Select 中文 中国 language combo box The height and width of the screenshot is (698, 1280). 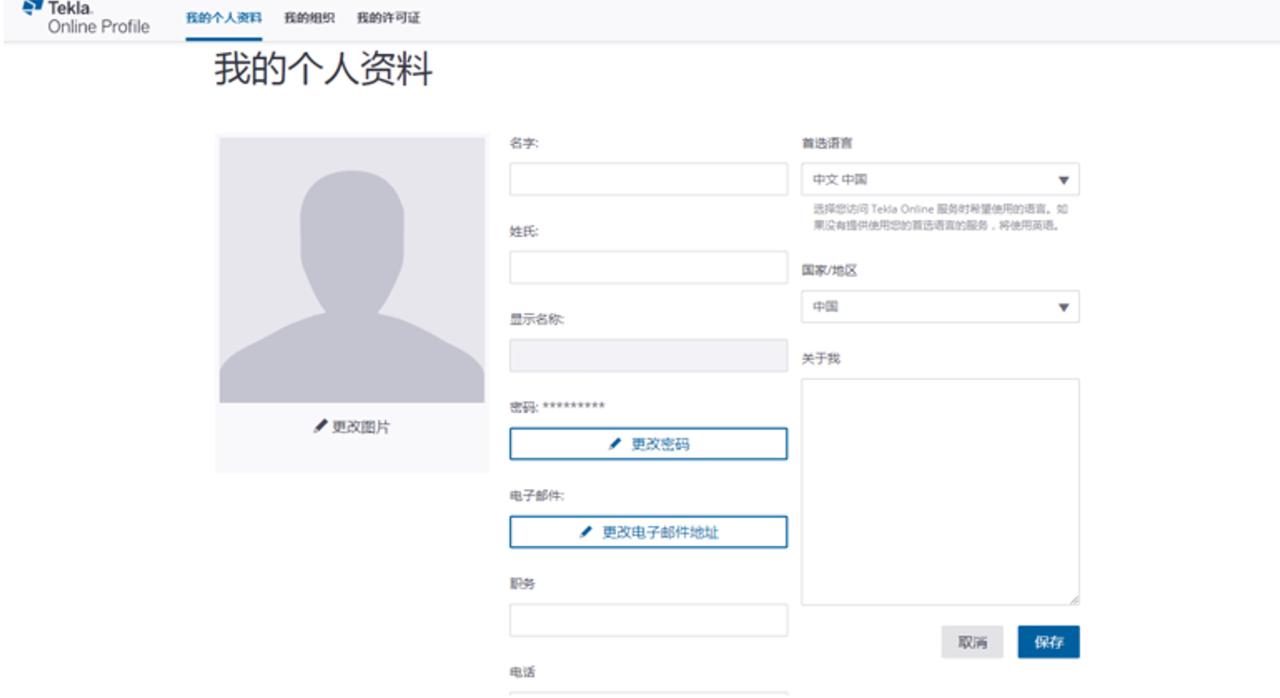[x=940, y=178]
